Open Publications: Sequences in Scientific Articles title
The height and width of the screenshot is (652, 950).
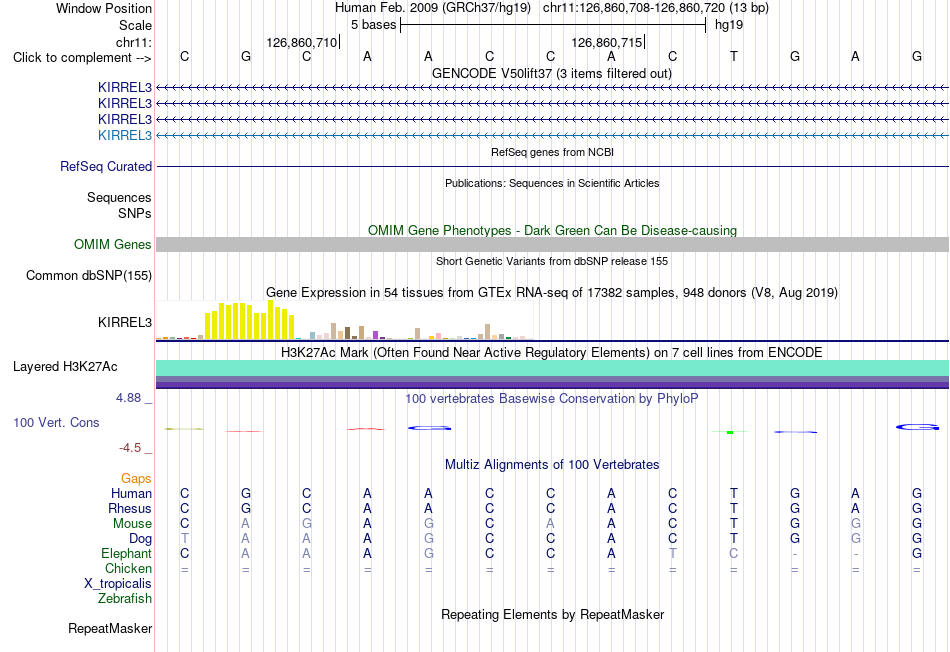(x=552, y=183)
